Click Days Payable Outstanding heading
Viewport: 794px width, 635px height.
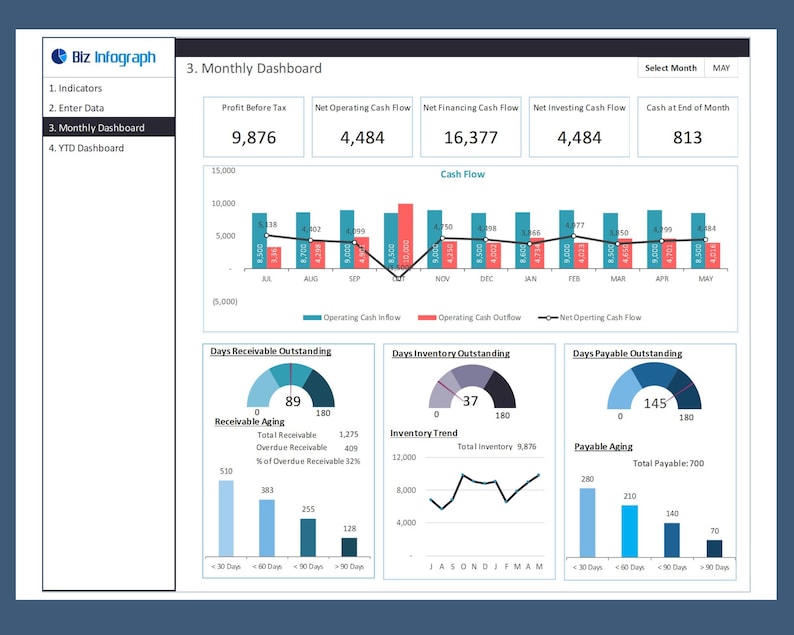(627, 353)
